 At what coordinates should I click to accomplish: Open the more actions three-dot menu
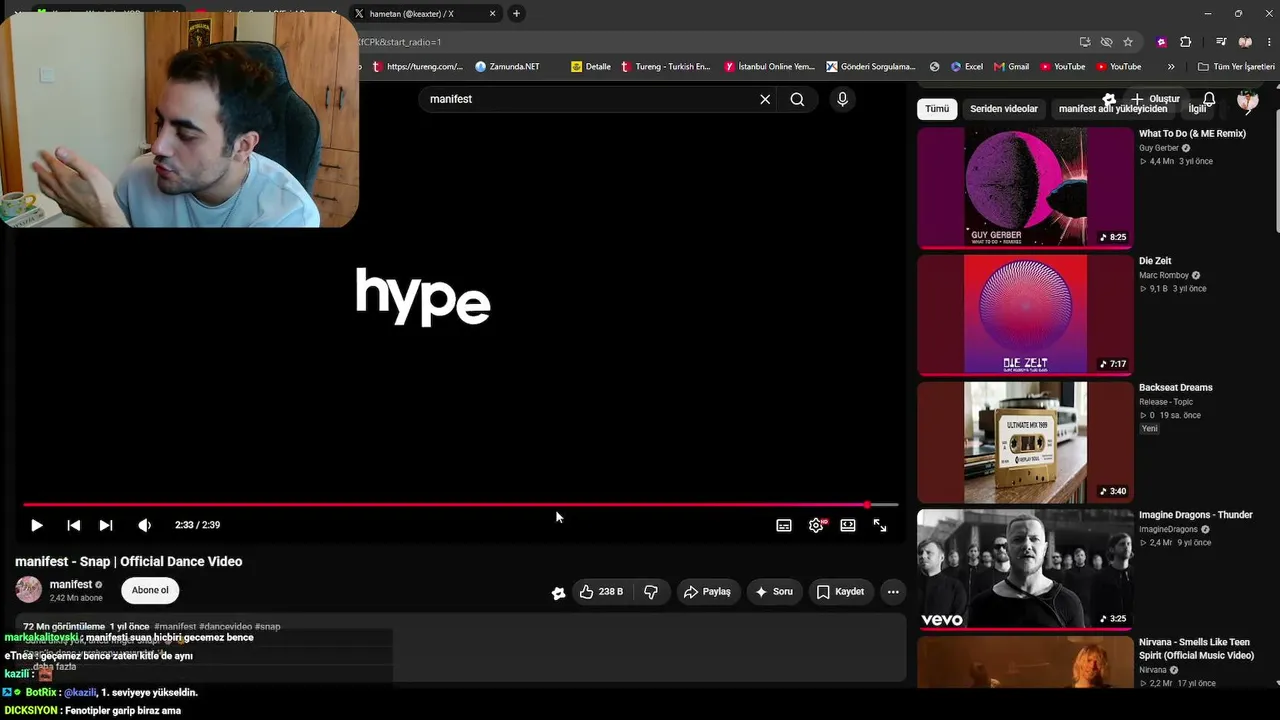pos(893,592)
